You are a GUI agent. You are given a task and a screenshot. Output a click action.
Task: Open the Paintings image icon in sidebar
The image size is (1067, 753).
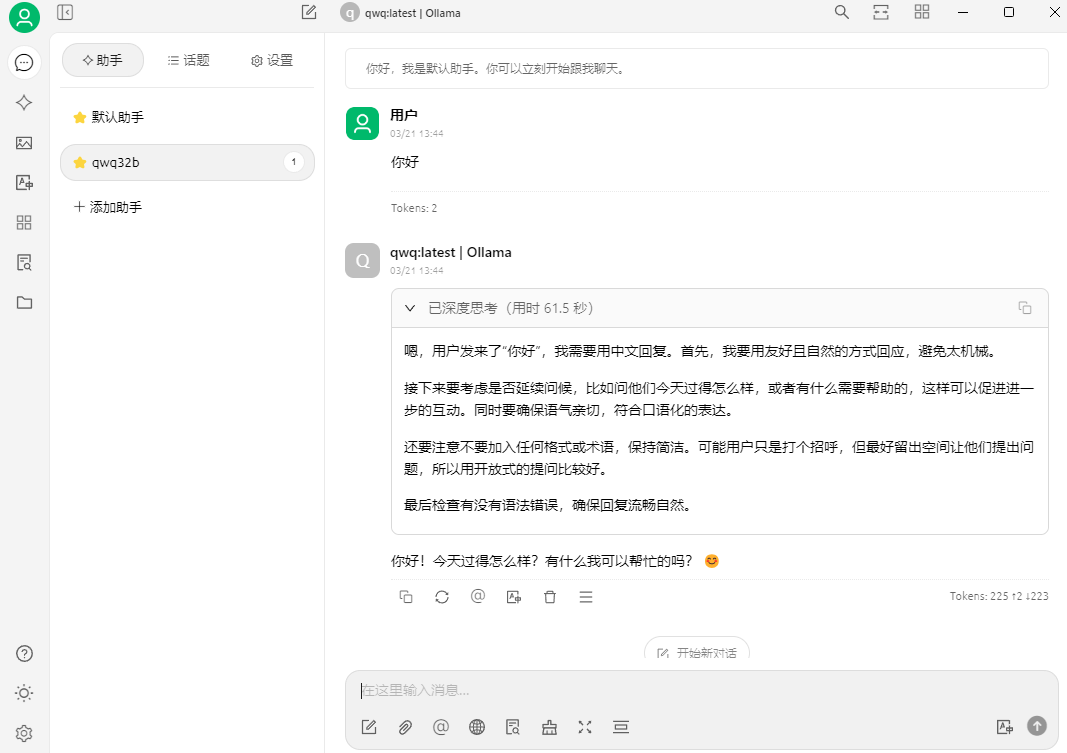click(x=24, y=143)
